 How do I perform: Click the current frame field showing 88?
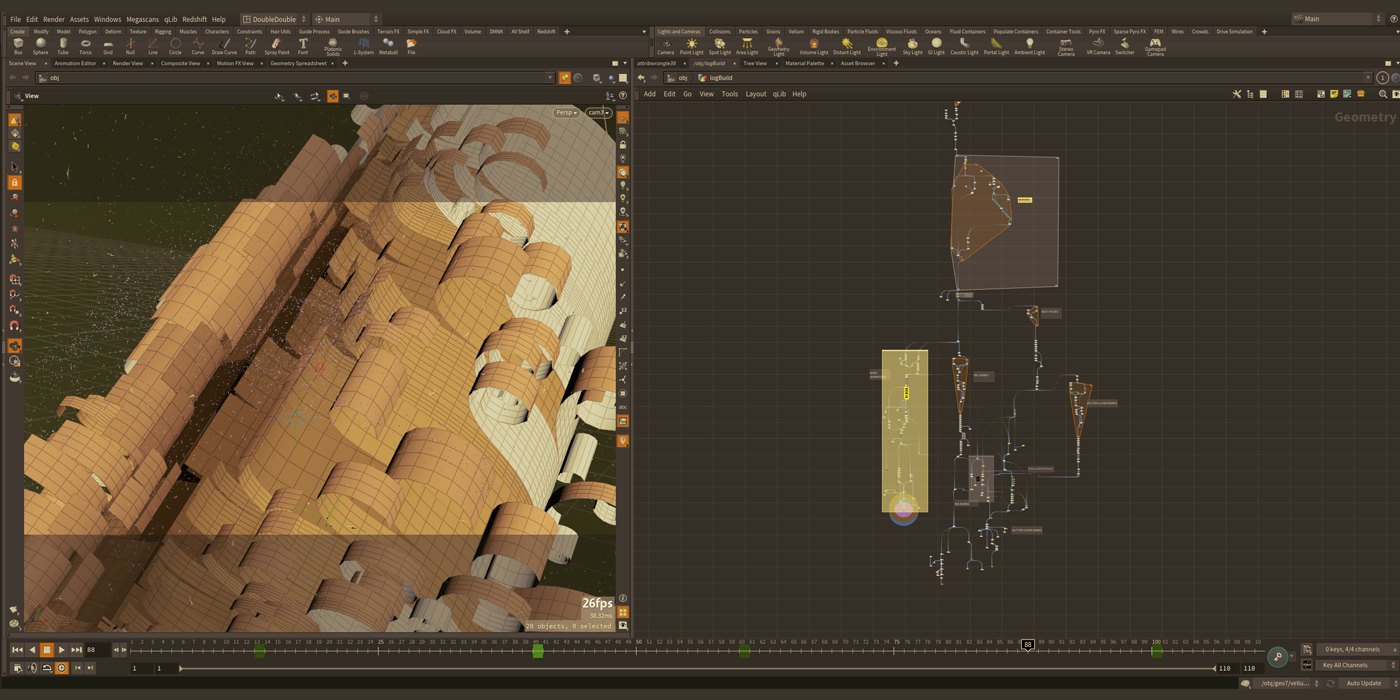[x=98, y=650]
